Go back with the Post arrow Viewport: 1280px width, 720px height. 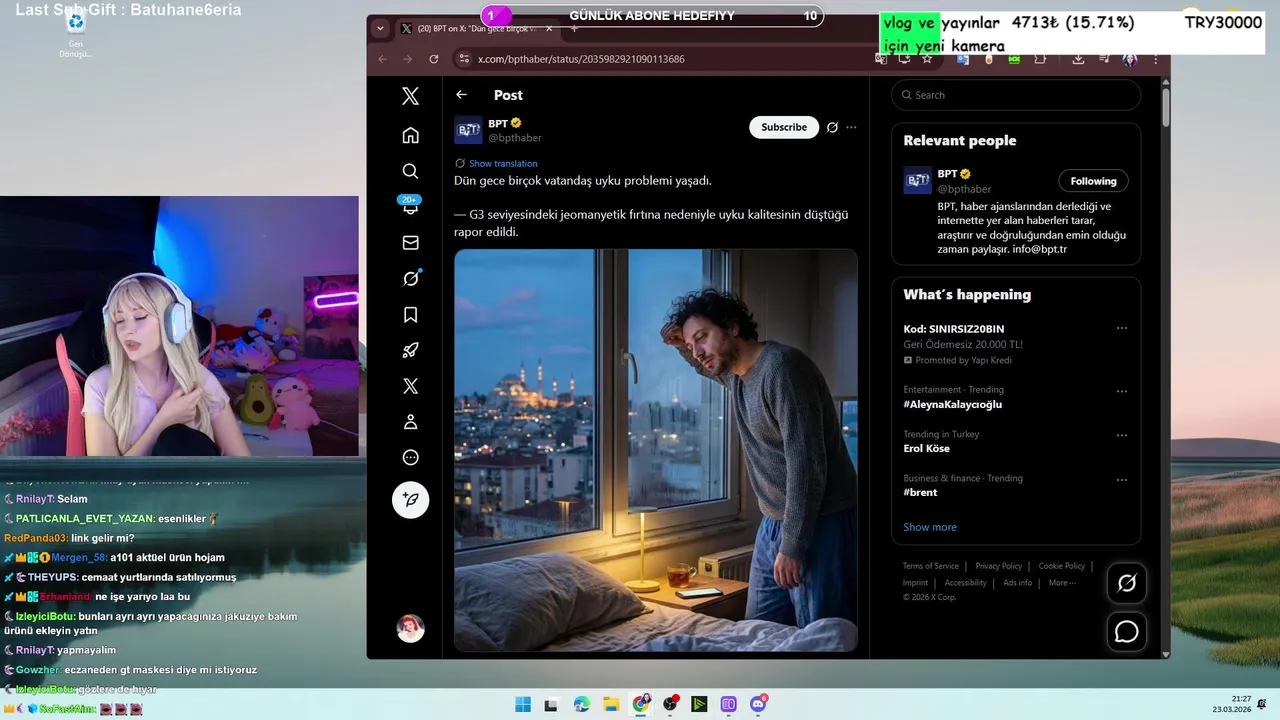tap(461, 95)
